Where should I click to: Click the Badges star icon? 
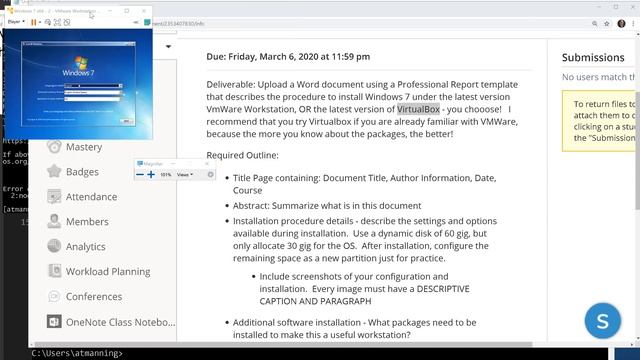point(54,171)
